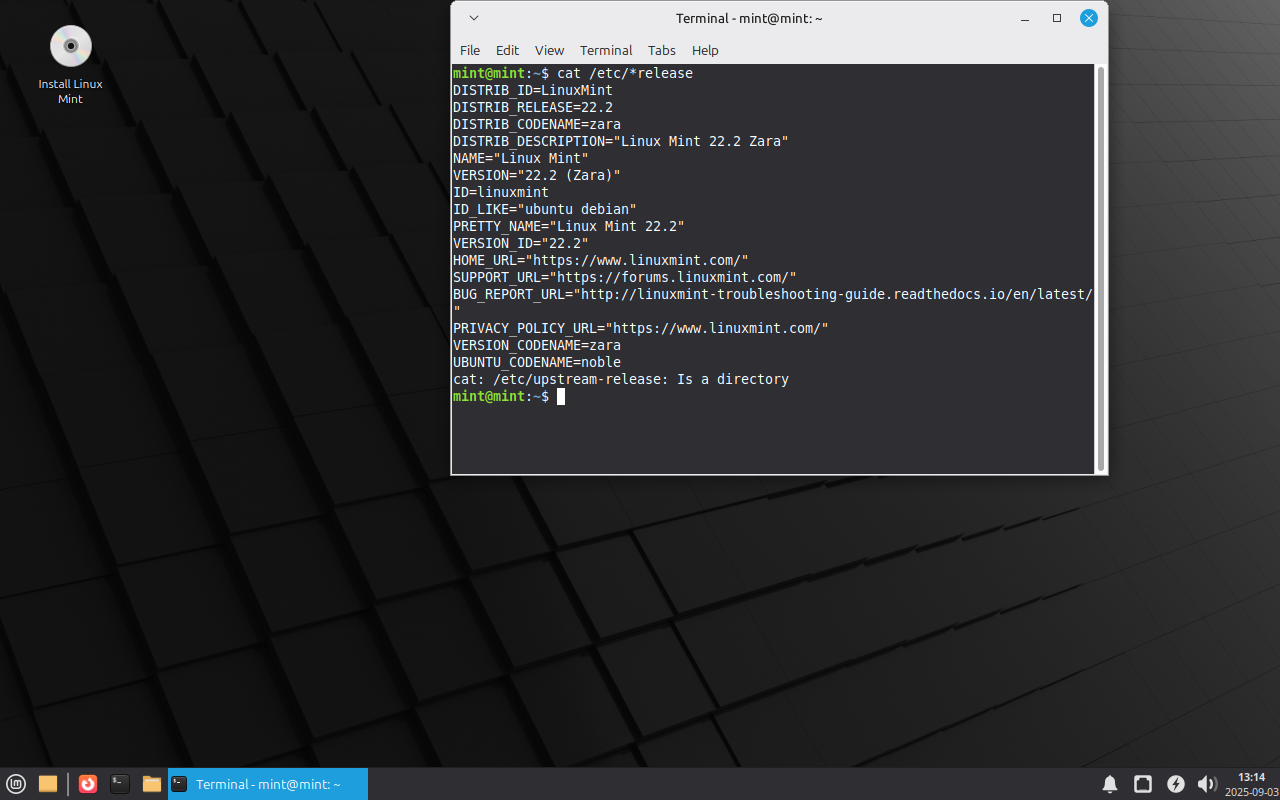
Task: Launch Firefox from the panel
Action: [x=88, y=784]
